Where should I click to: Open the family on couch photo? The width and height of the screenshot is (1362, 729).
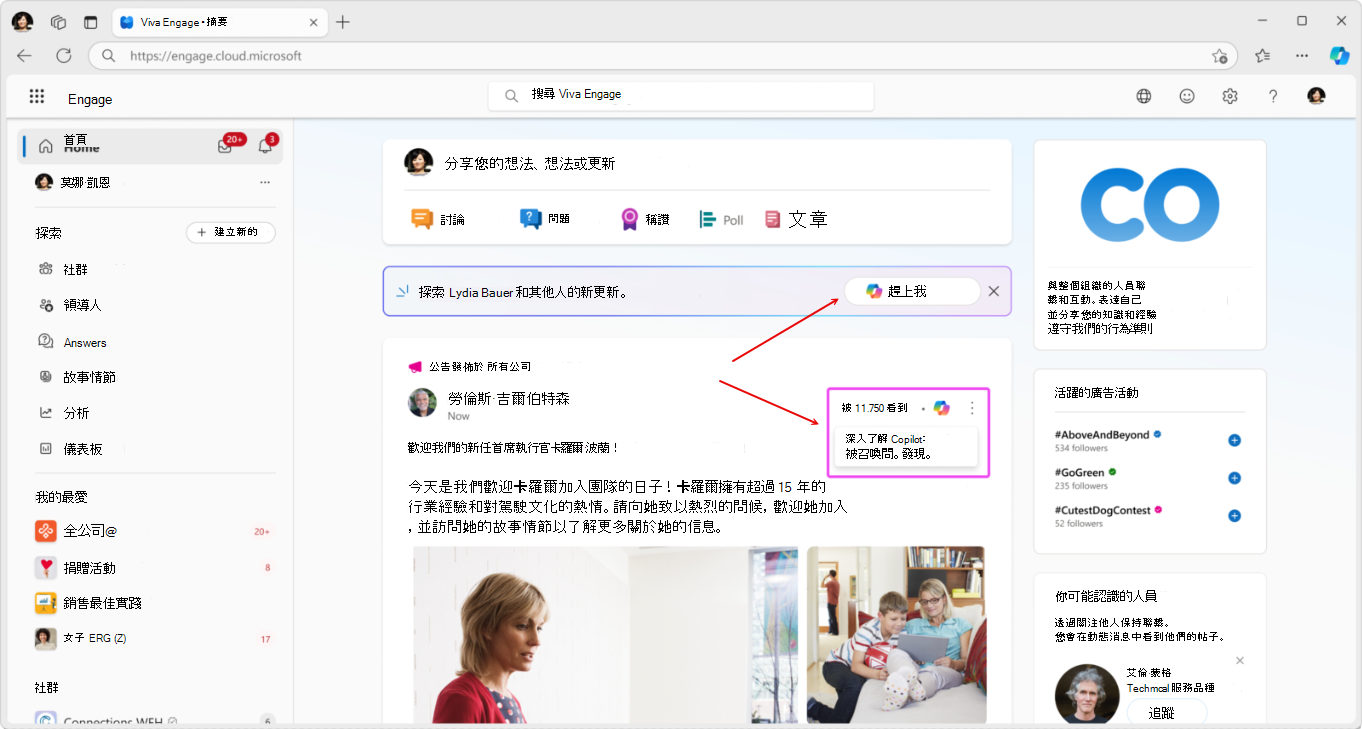point(896,634)
